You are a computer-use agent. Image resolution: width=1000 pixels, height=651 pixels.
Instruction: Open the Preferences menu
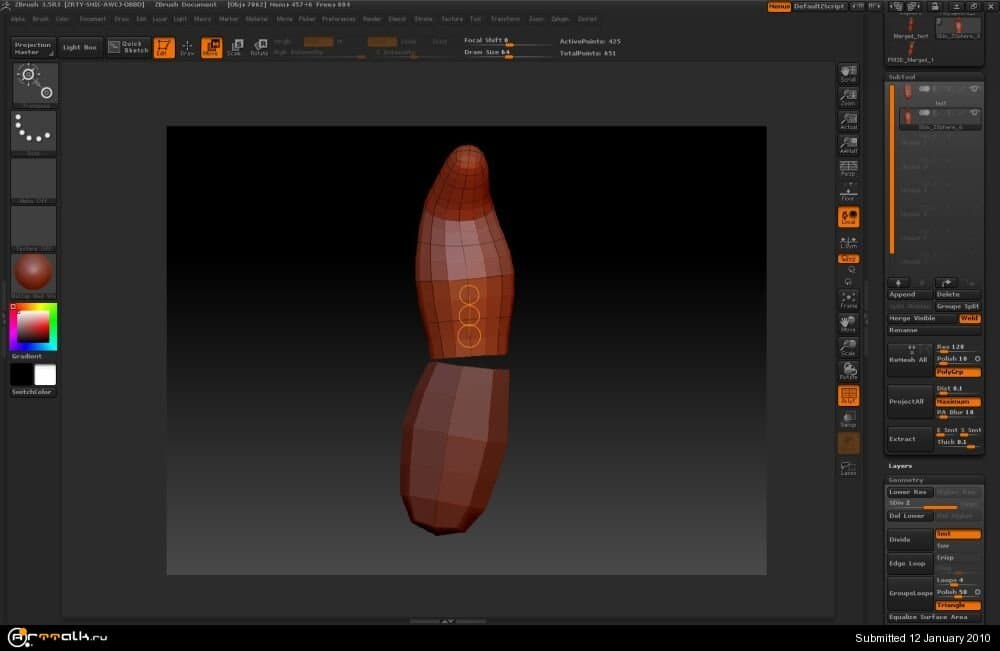[x=338, y=19]
